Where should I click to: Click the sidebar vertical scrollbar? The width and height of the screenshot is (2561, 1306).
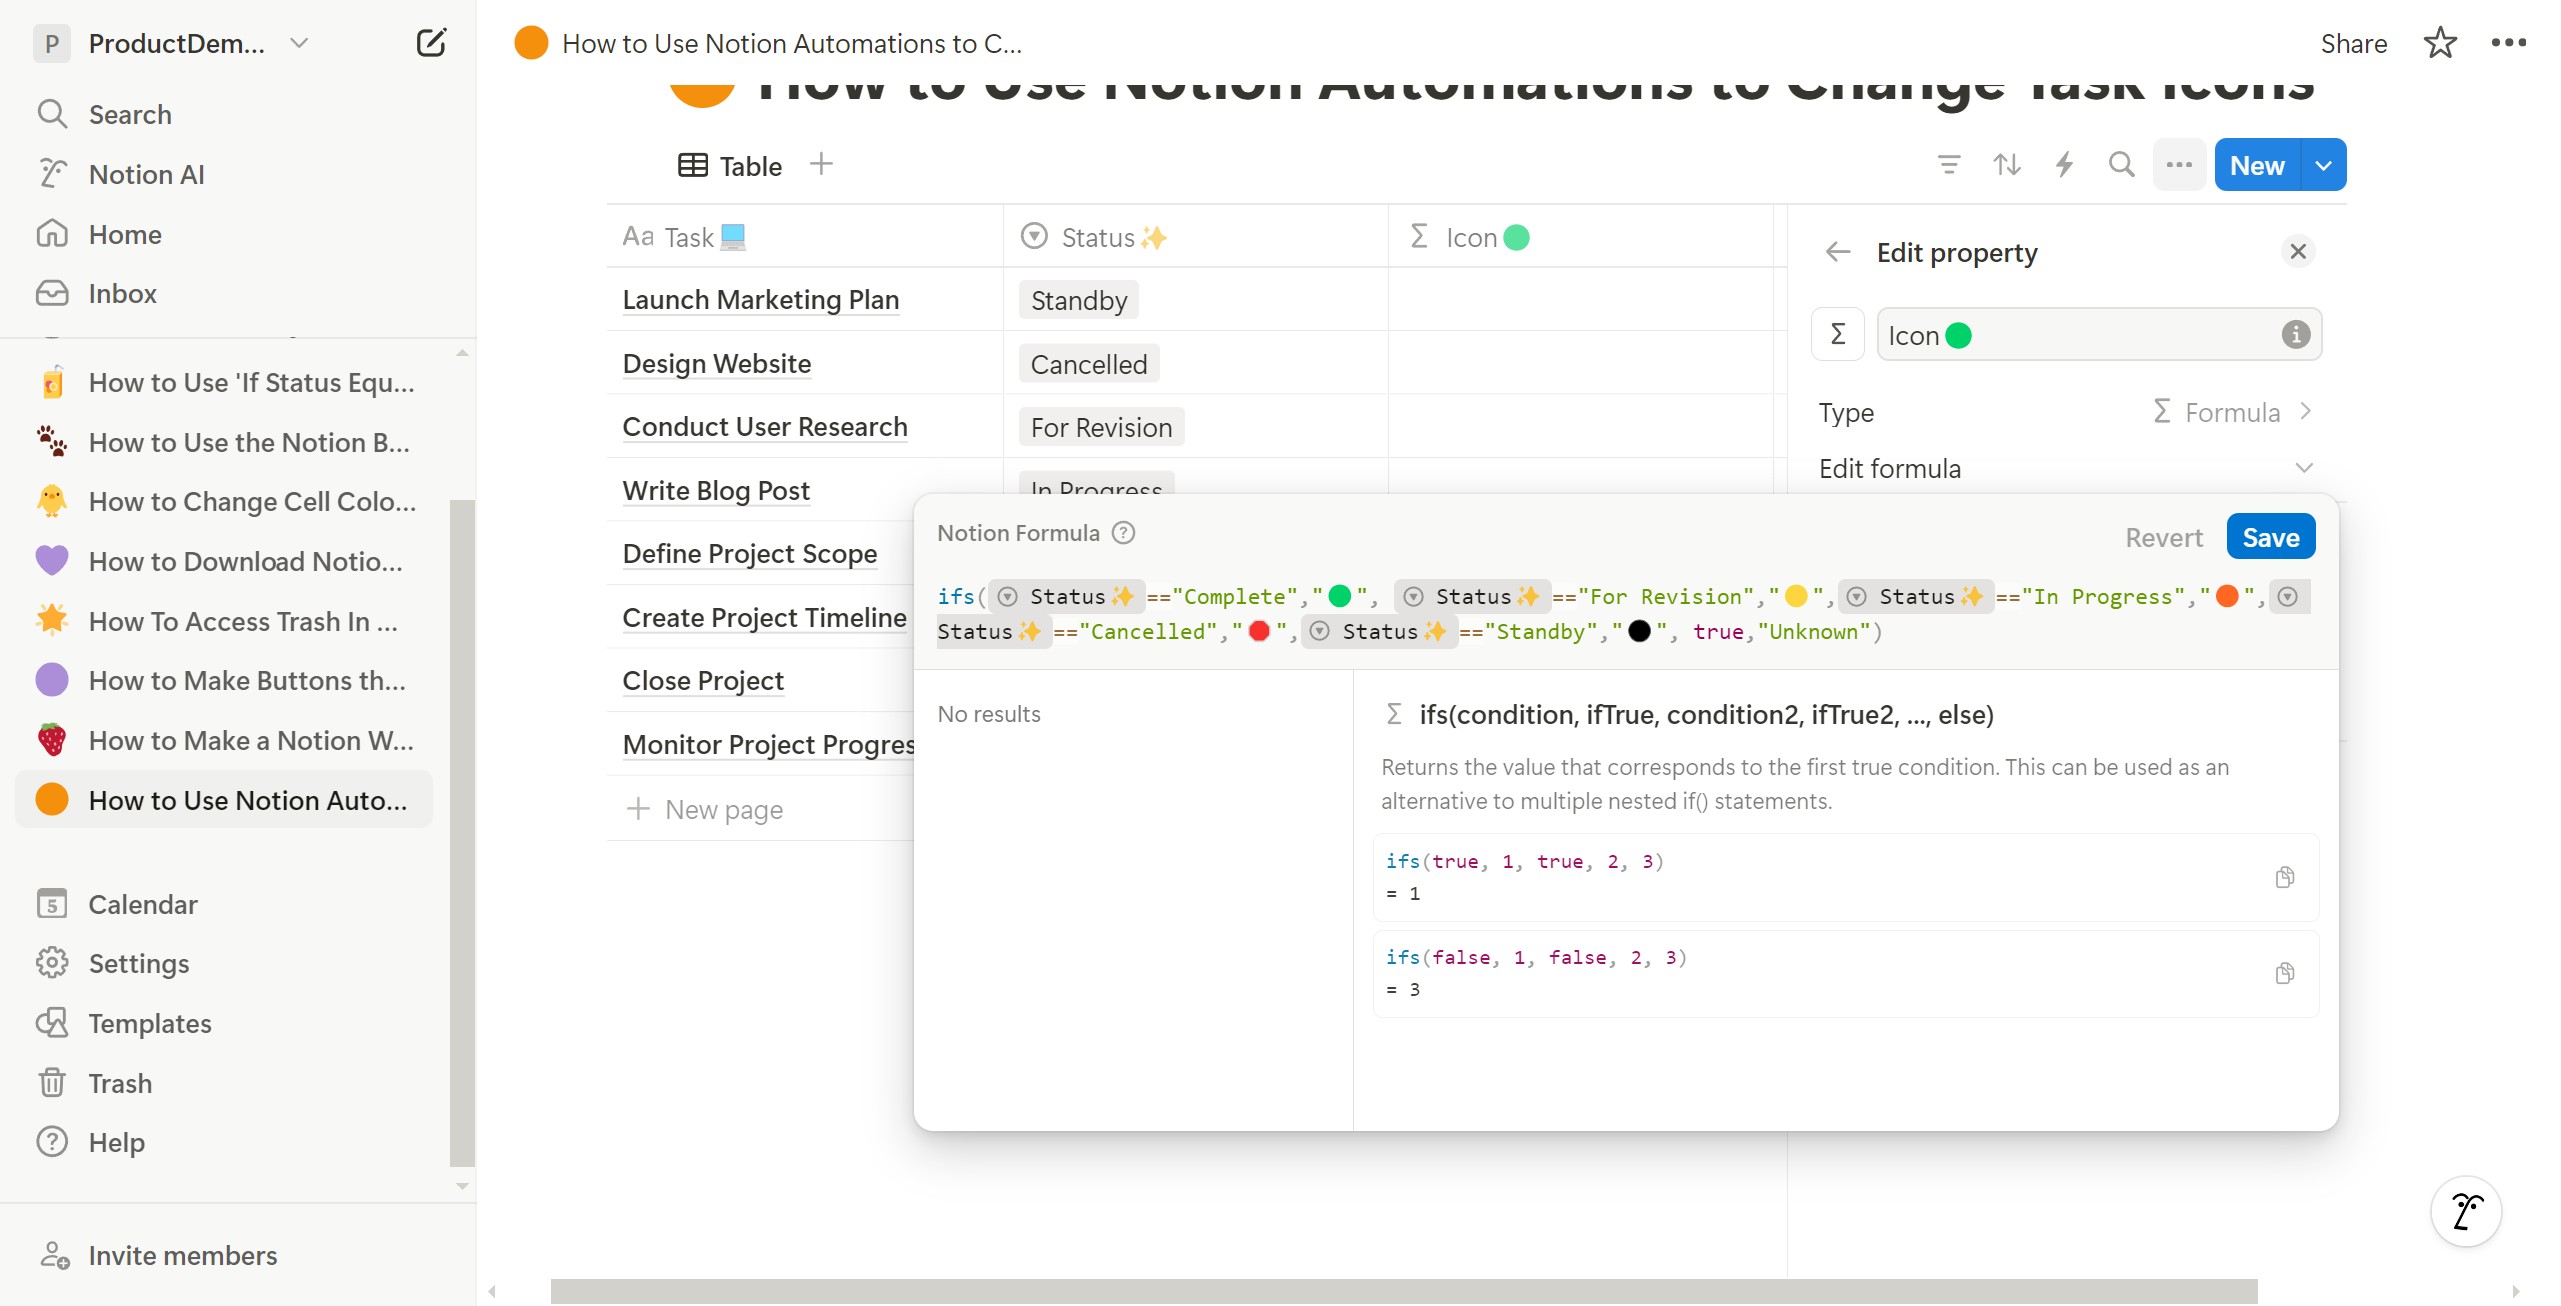click(462, 832)
